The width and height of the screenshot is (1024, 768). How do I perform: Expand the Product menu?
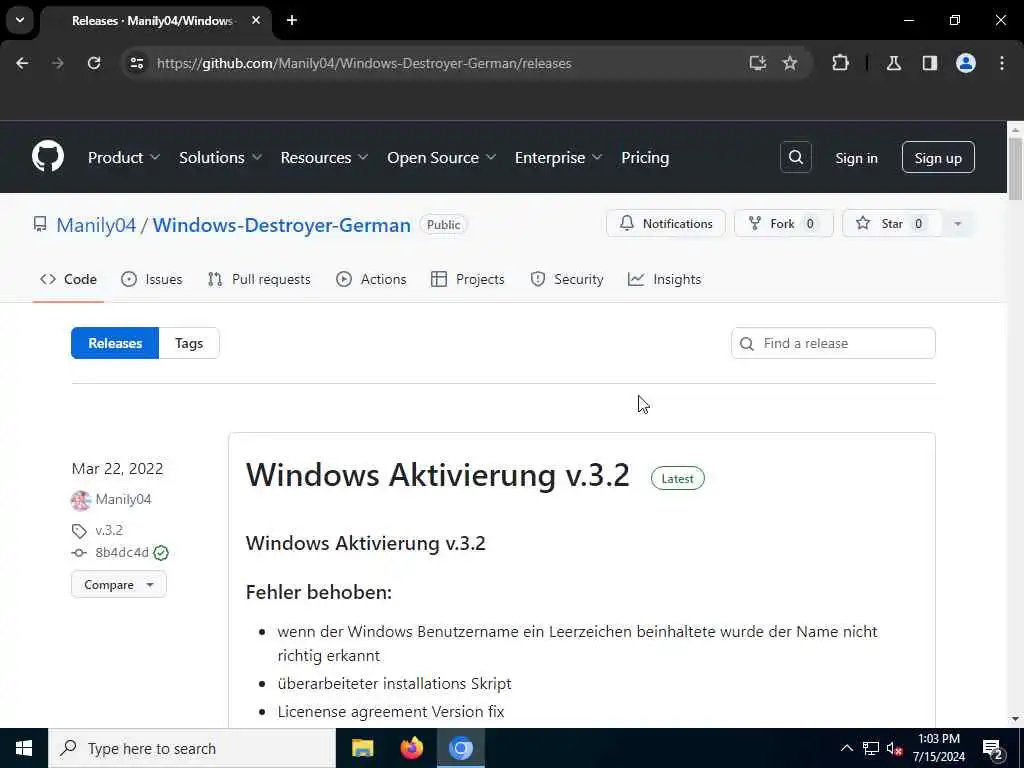pos(123,157)
